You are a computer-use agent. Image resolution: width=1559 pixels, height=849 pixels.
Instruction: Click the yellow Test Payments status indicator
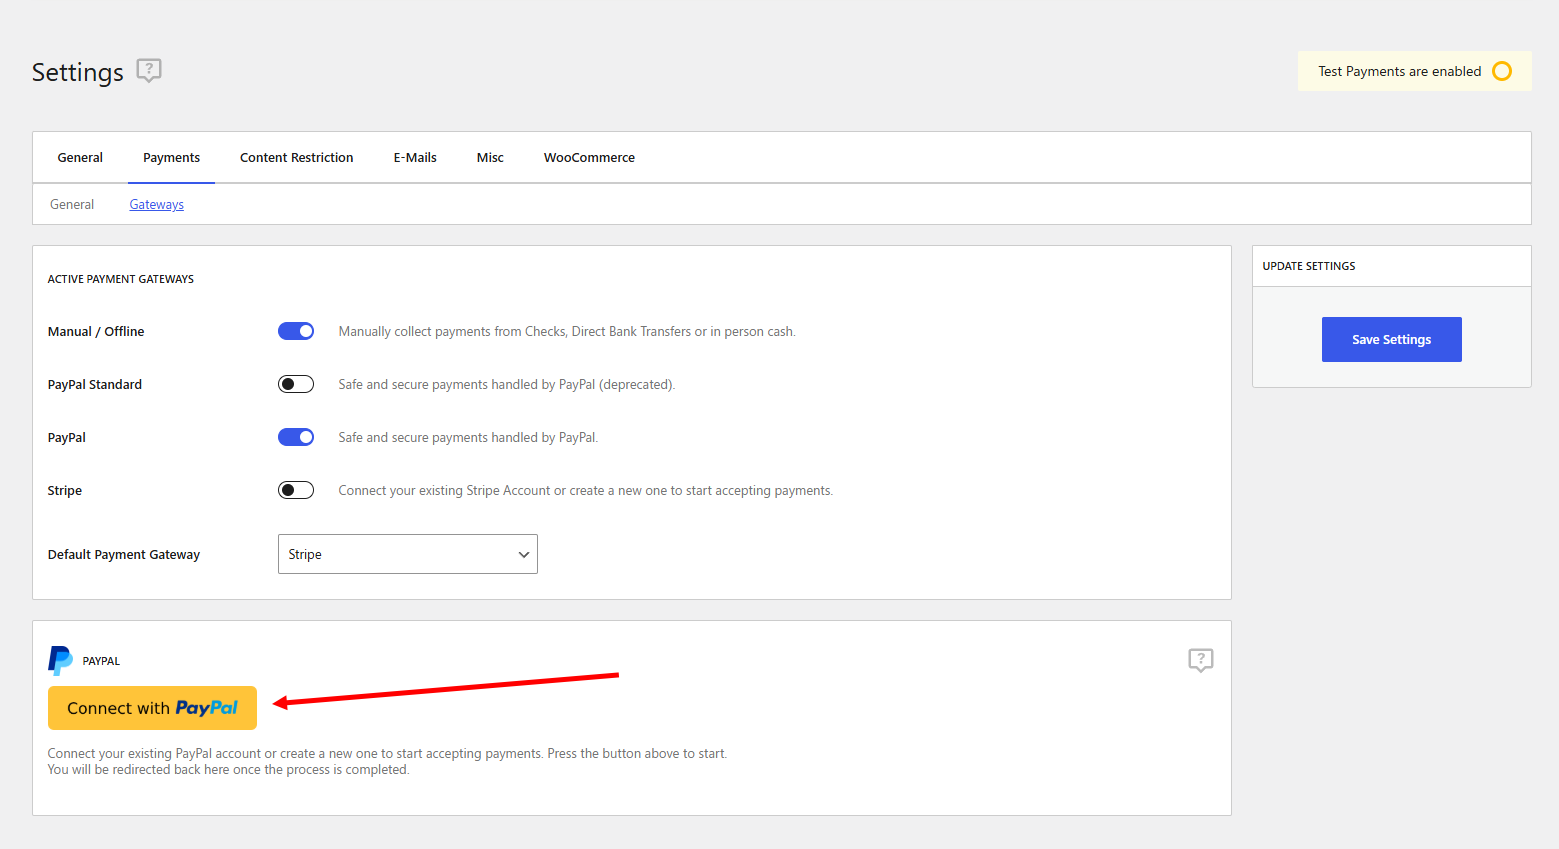(1501, 71)
